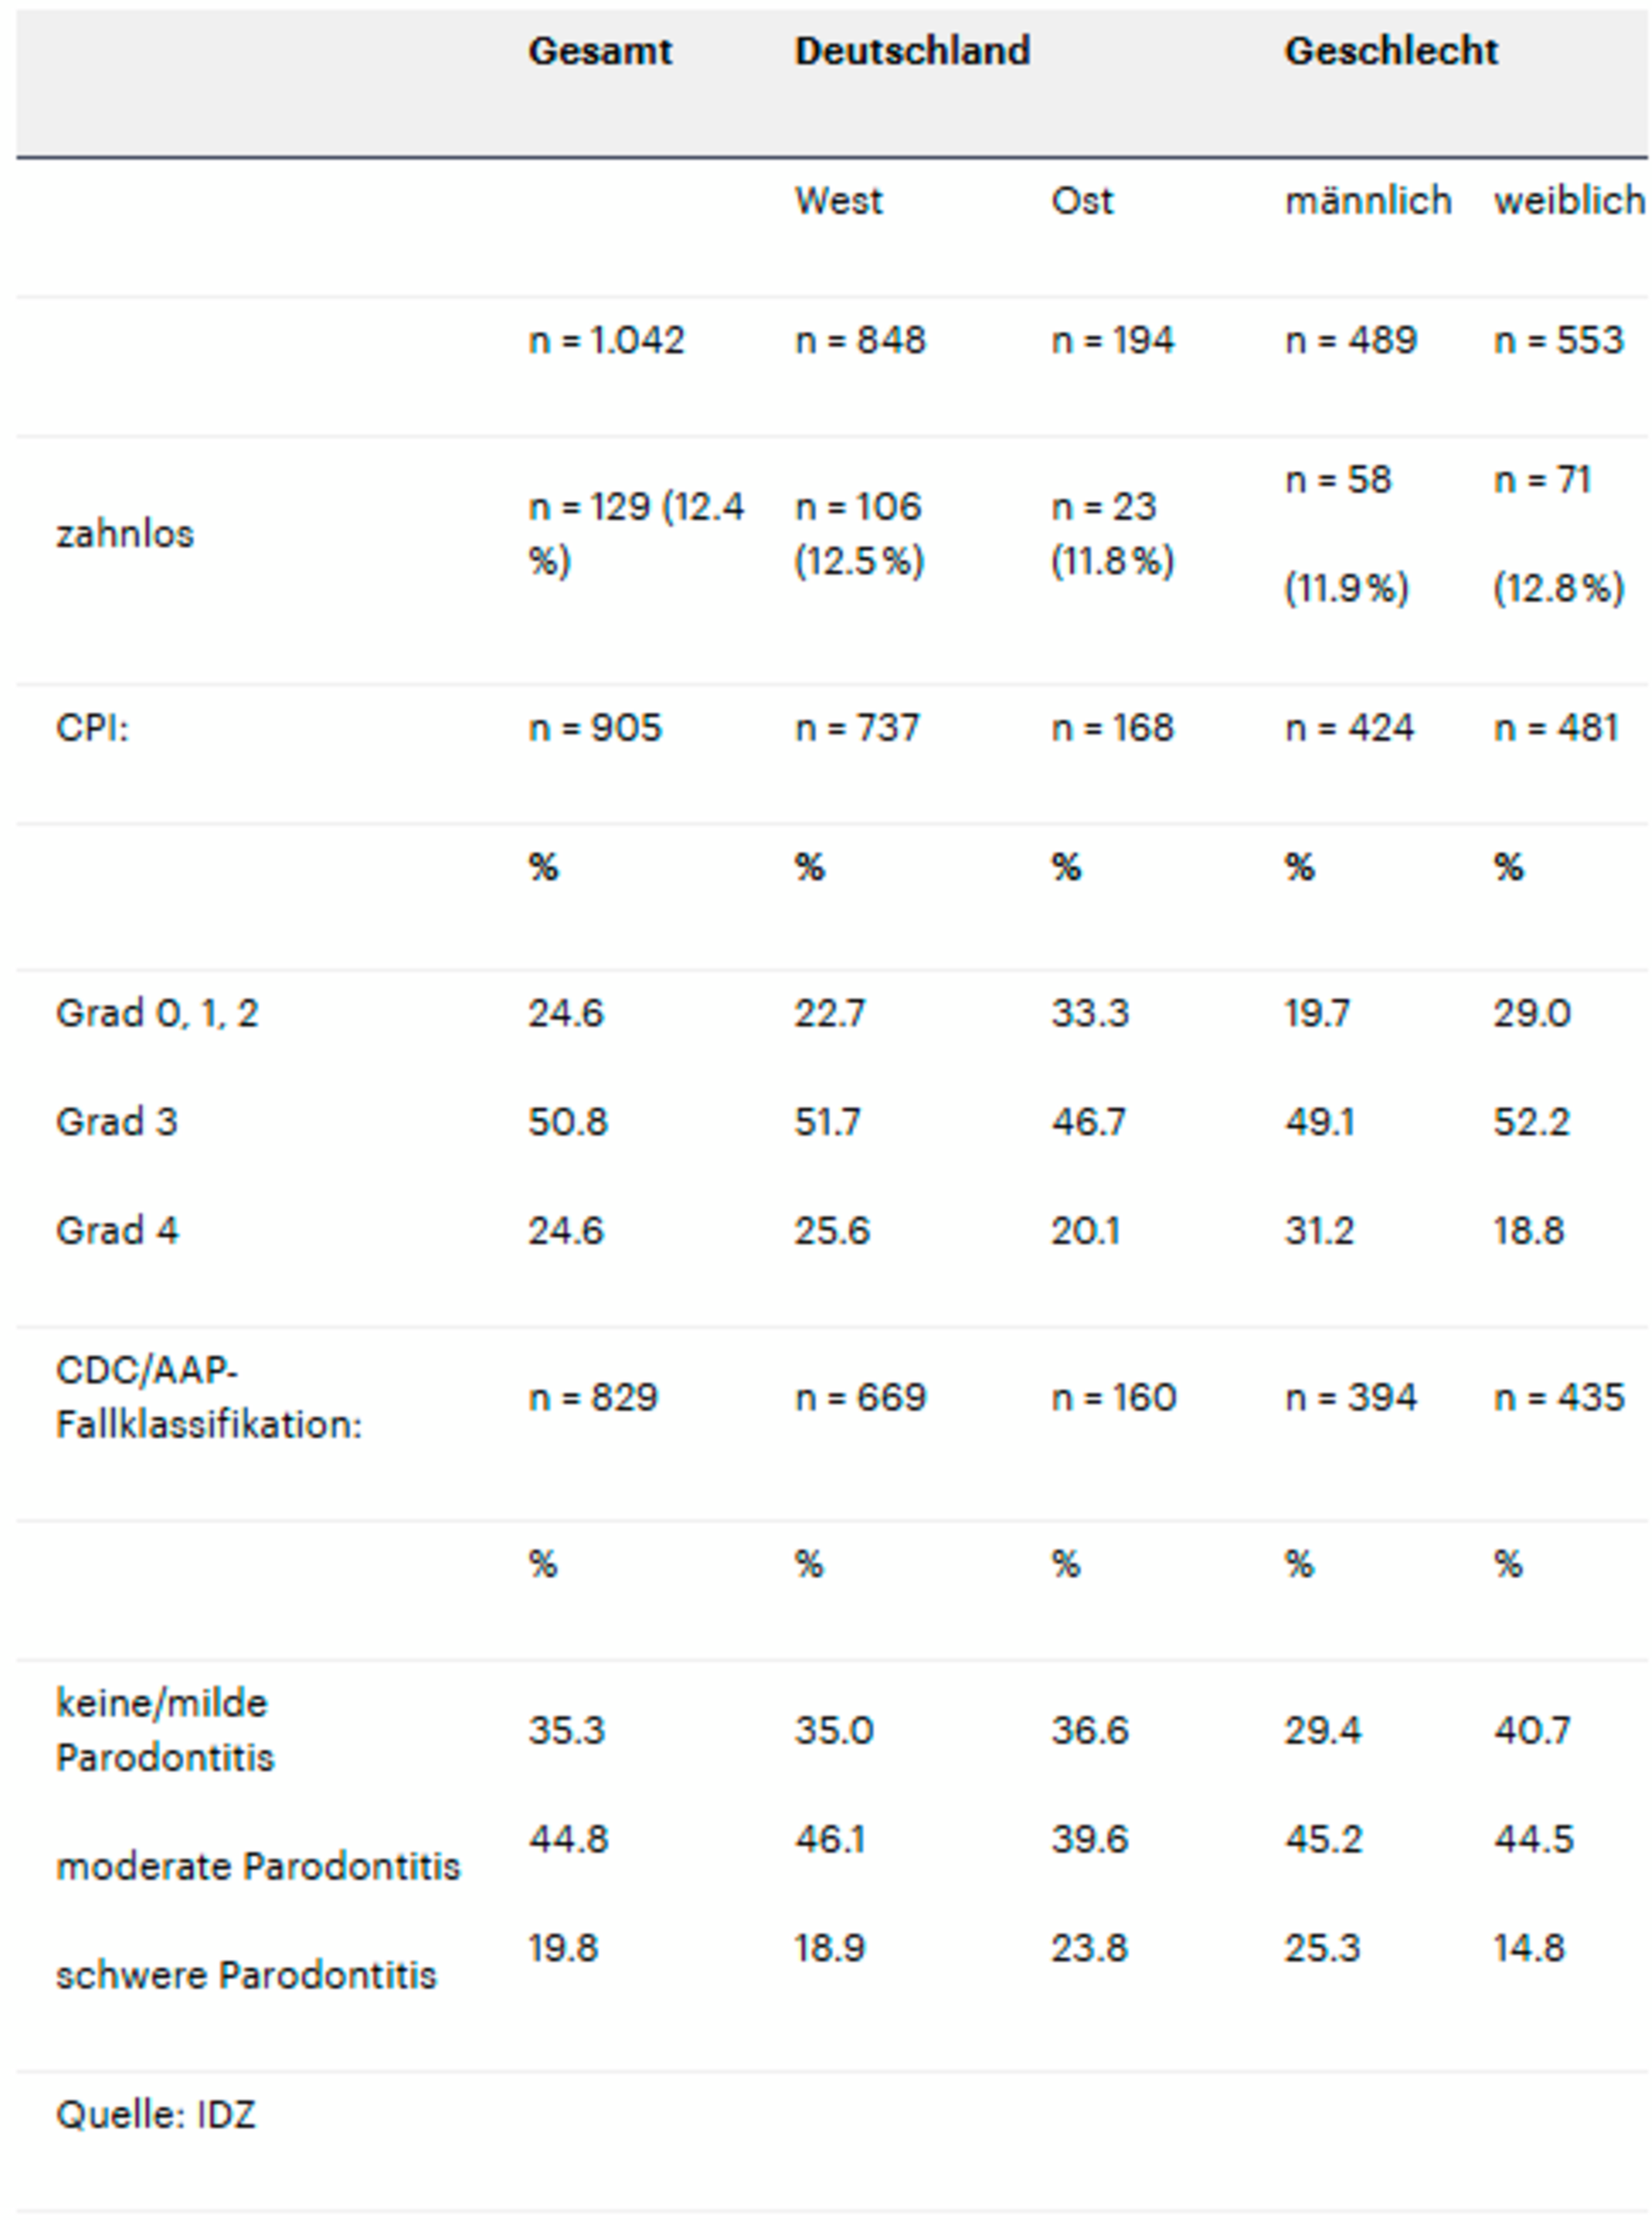Select the West subheader cell
1652x2220 pixels.
point(838,201)
